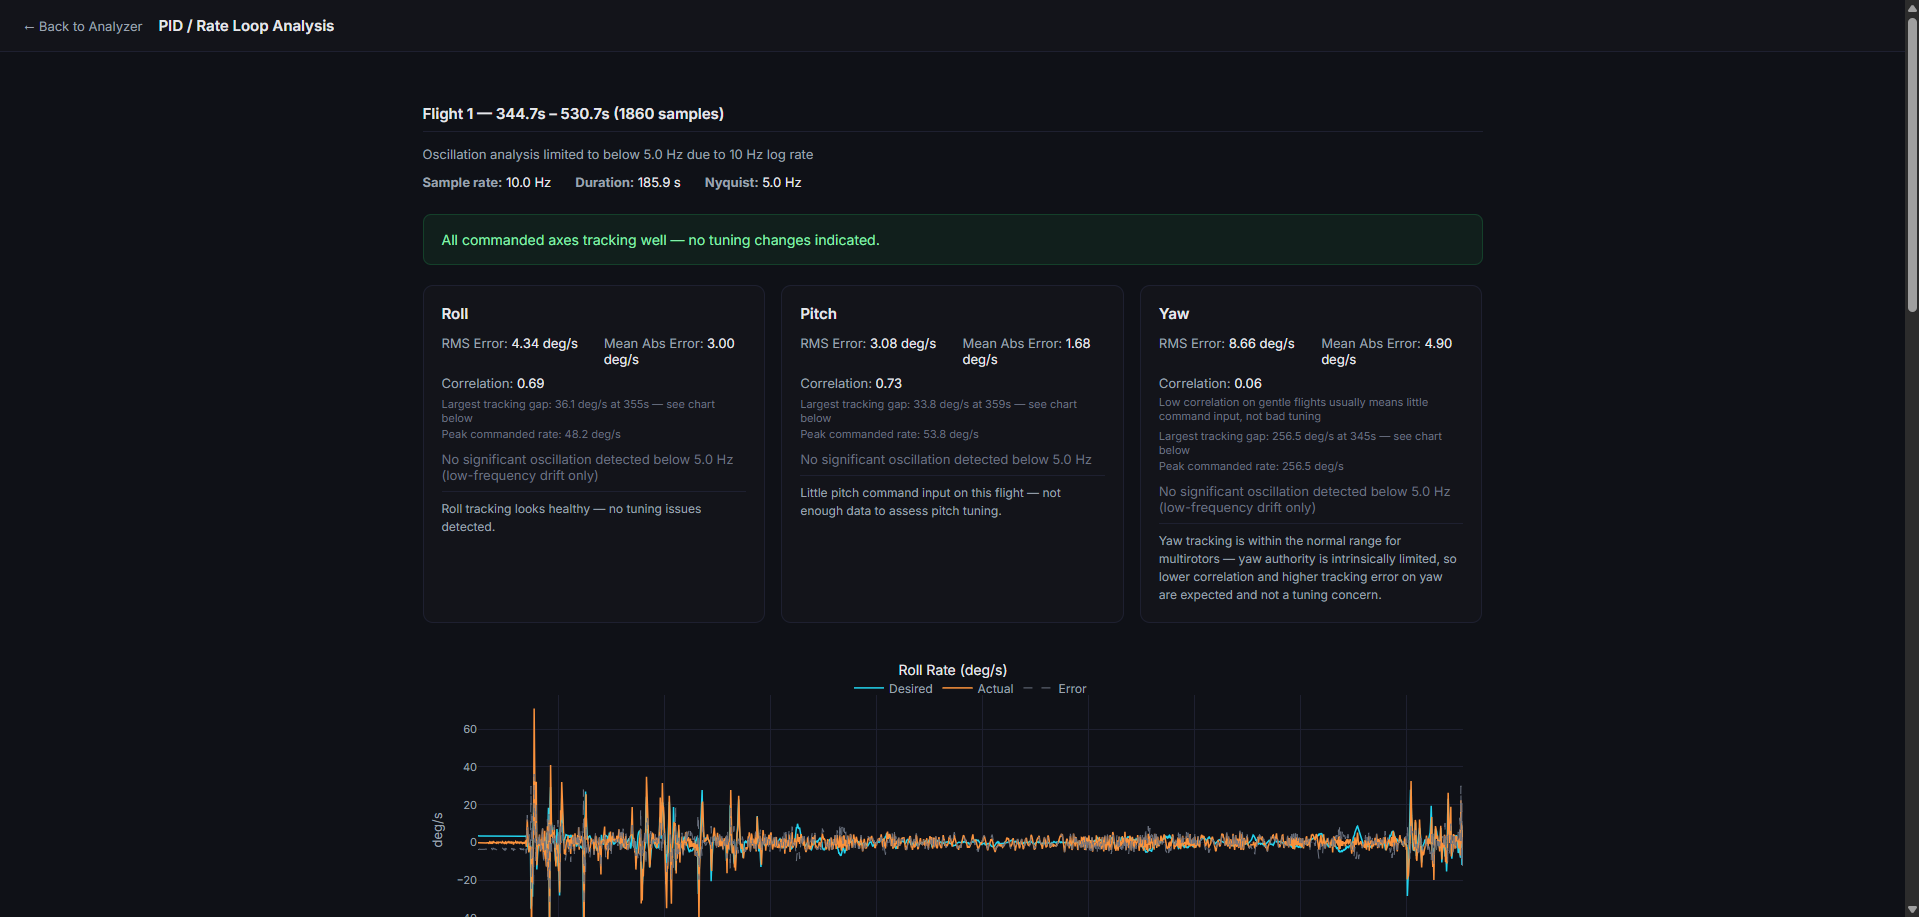Click the Yaw 'Correlation: 0.06' text
The width and height of the screenshot is (1919, 917).
click(1210, 384)
